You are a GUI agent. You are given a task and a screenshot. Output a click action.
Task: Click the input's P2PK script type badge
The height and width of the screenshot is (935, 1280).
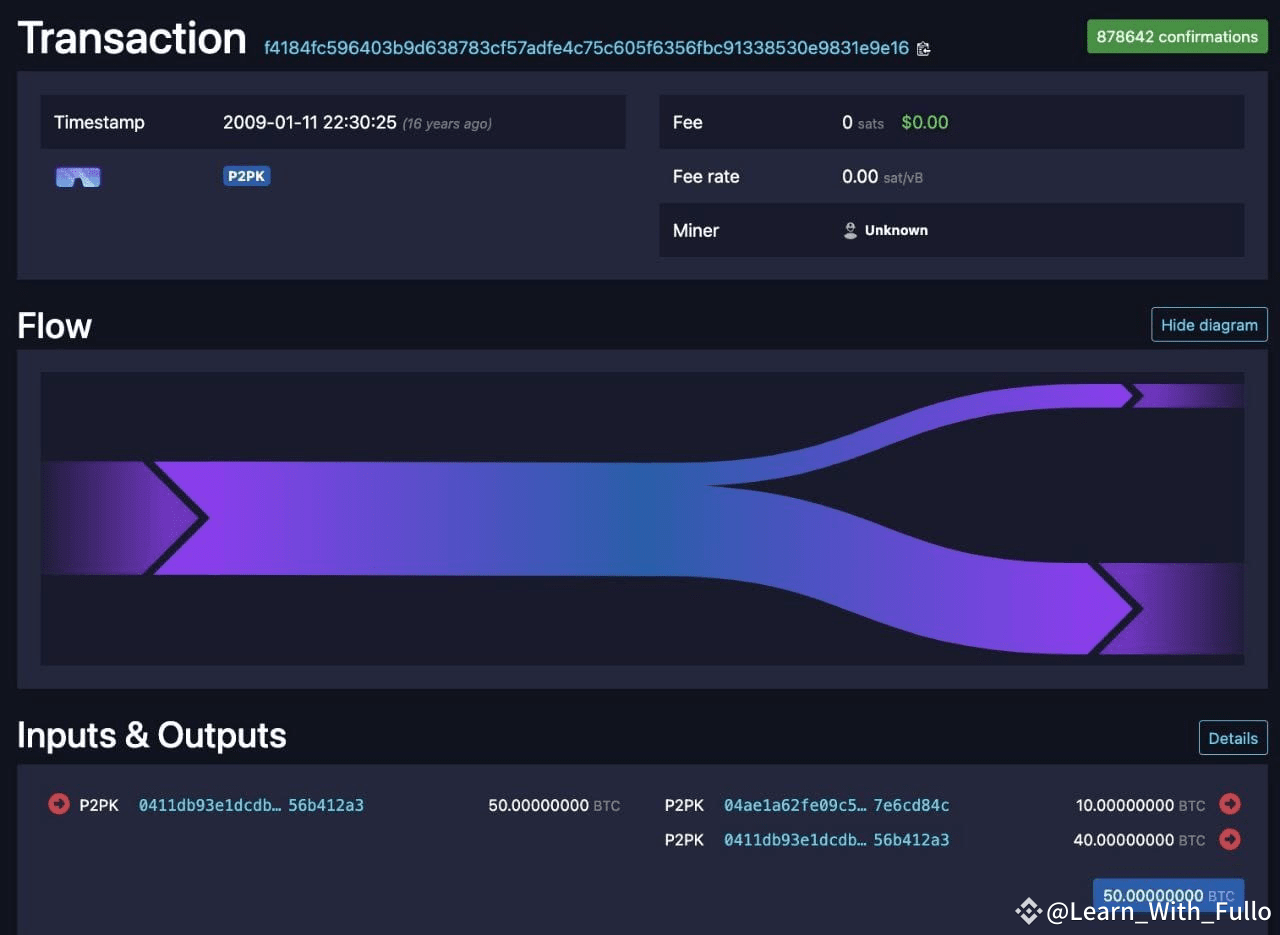98,804
